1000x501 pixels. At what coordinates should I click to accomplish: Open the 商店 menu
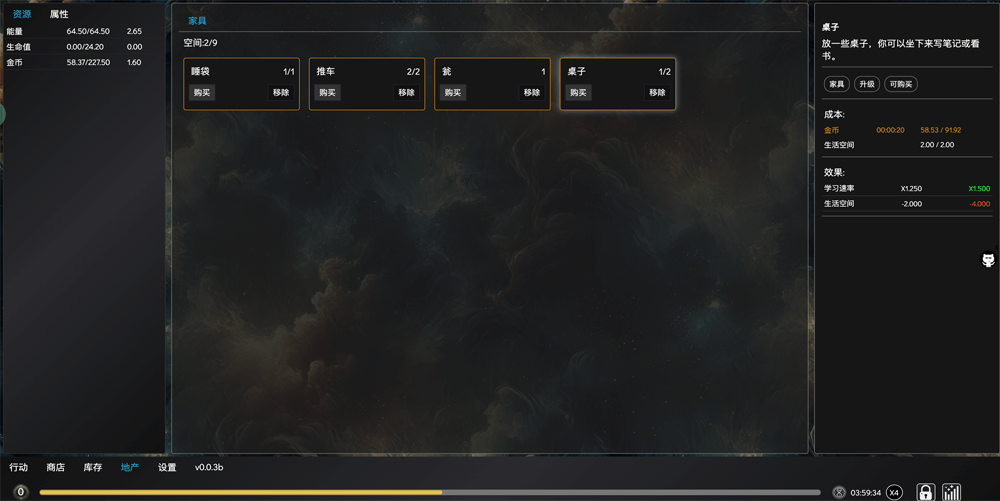click(x=55, y=467)
